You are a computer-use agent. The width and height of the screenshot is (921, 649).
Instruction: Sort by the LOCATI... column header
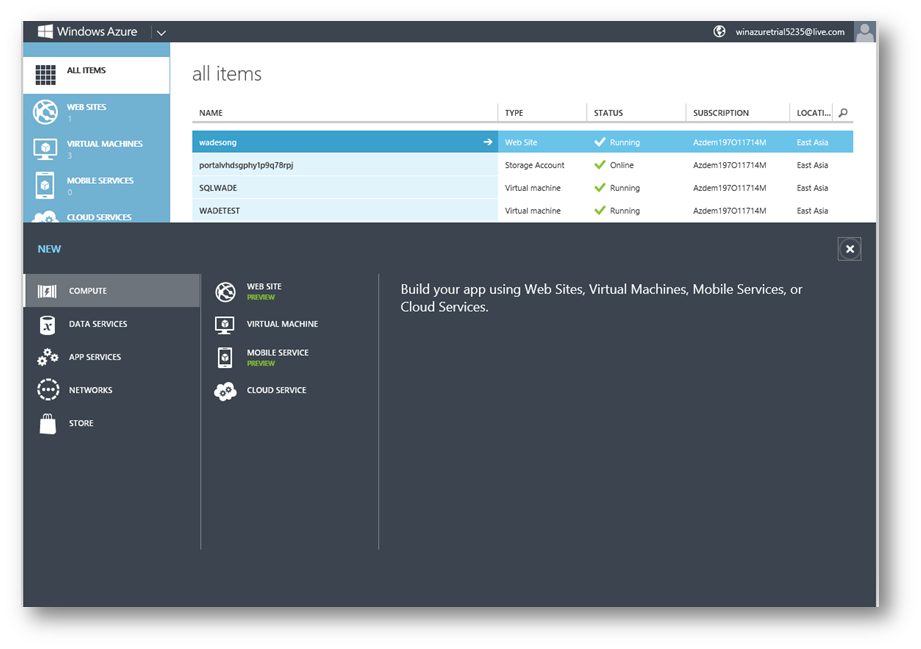[814, 113]
